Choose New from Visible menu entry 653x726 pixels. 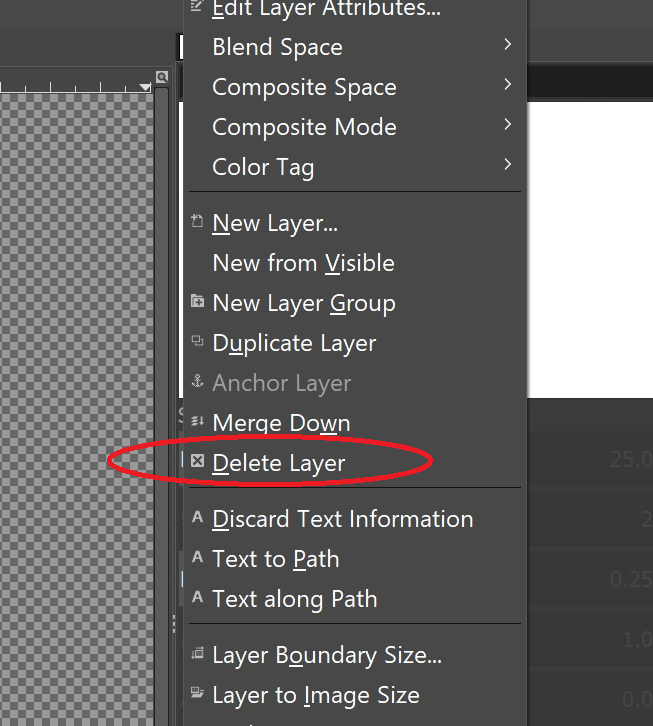303,263
